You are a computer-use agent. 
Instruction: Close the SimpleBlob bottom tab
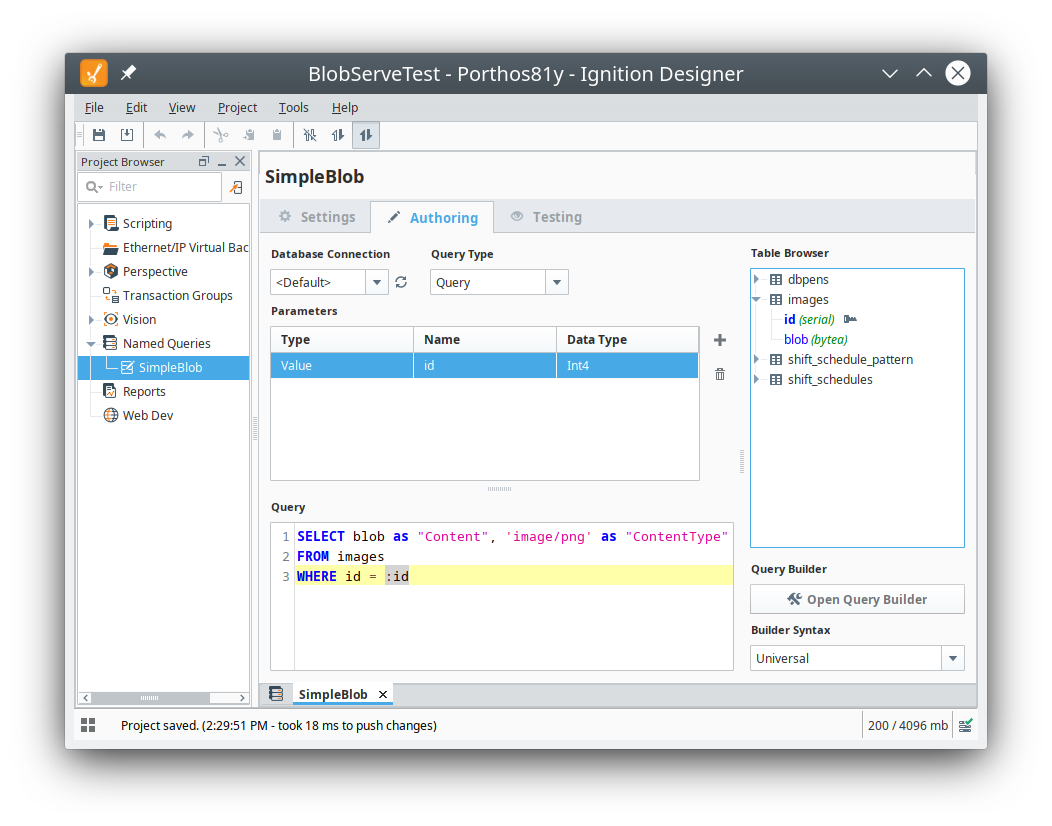point(382,694)
